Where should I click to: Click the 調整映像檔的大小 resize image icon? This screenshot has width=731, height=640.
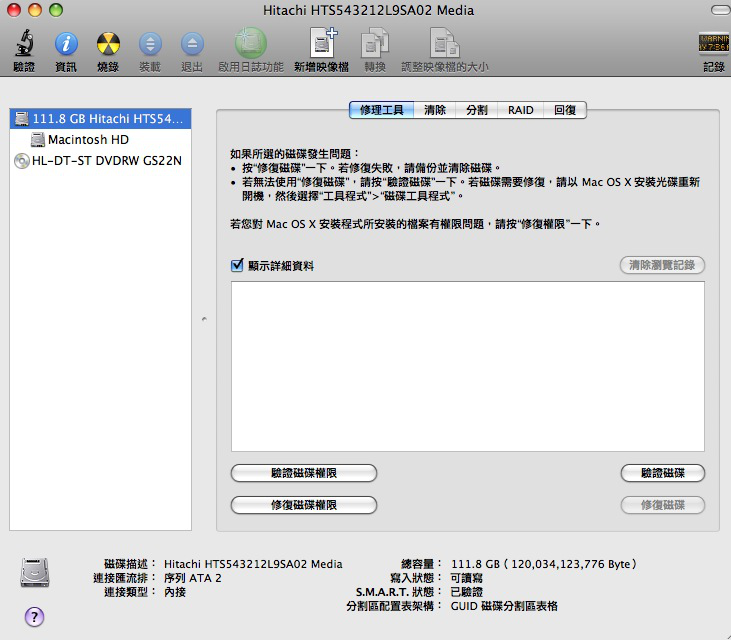444,44
